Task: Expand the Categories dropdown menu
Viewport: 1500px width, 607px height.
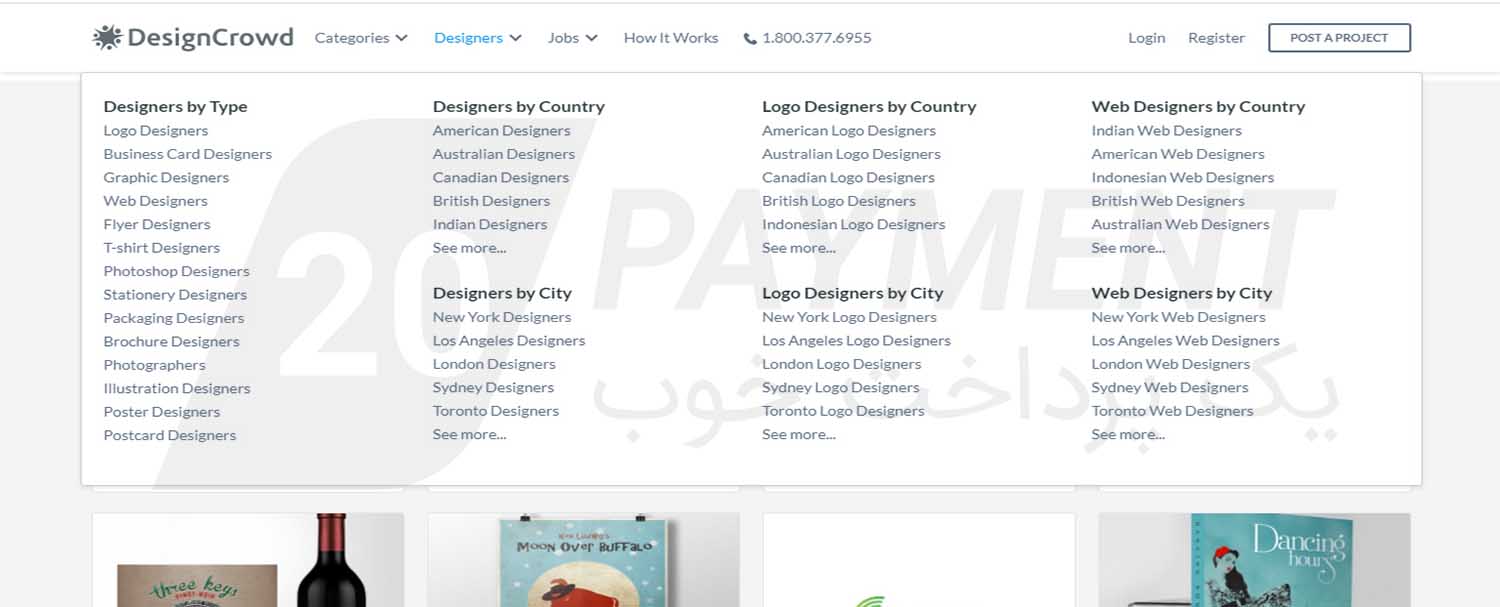Action: point(361,38)
